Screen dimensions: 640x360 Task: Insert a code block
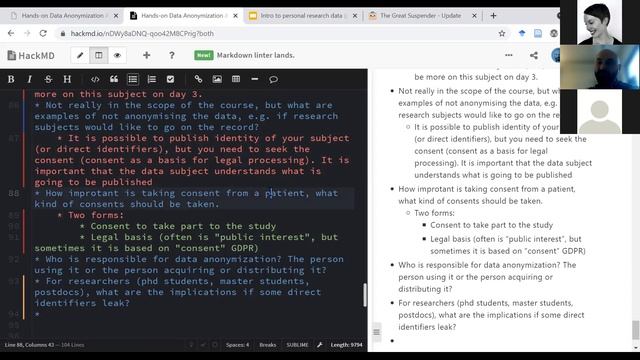click(95, 79)
